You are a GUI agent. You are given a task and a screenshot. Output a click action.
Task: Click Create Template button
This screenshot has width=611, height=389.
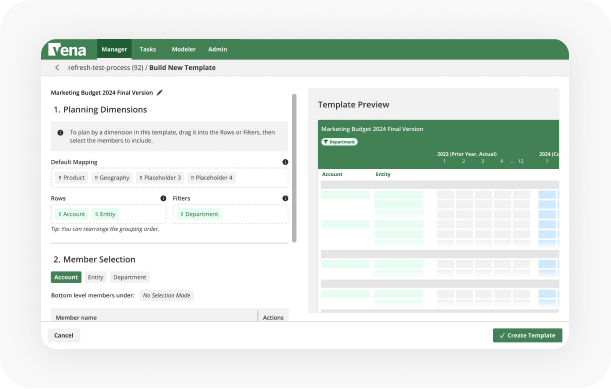(528, 335)
